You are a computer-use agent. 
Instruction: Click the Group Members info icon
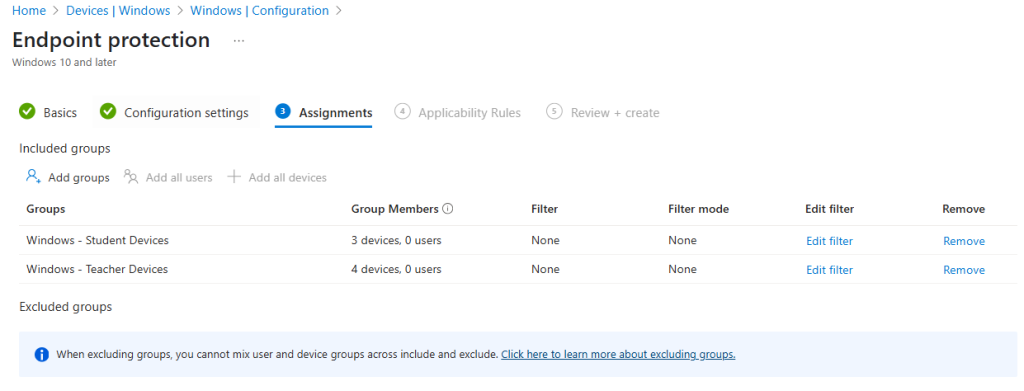tap(447, 209)
